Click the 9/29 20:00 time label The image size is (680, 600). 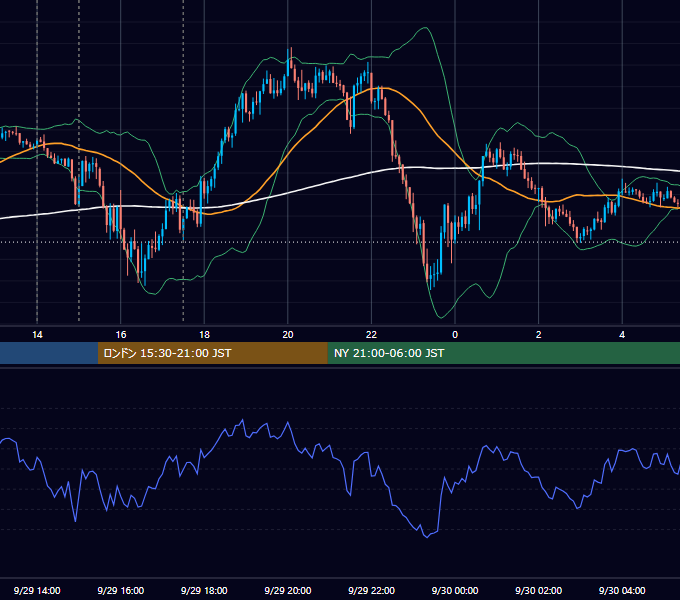(x=288, y=590)
